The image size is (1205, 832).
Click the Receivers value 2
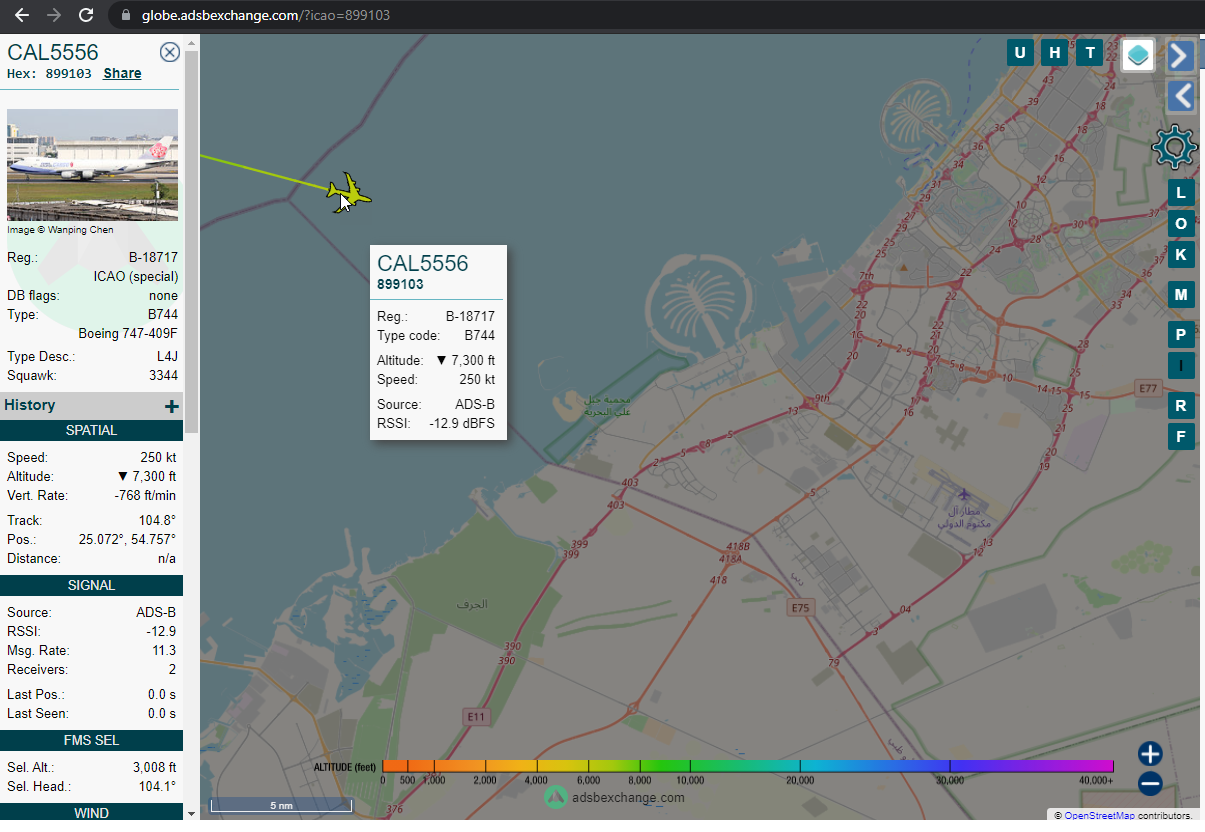172,670
